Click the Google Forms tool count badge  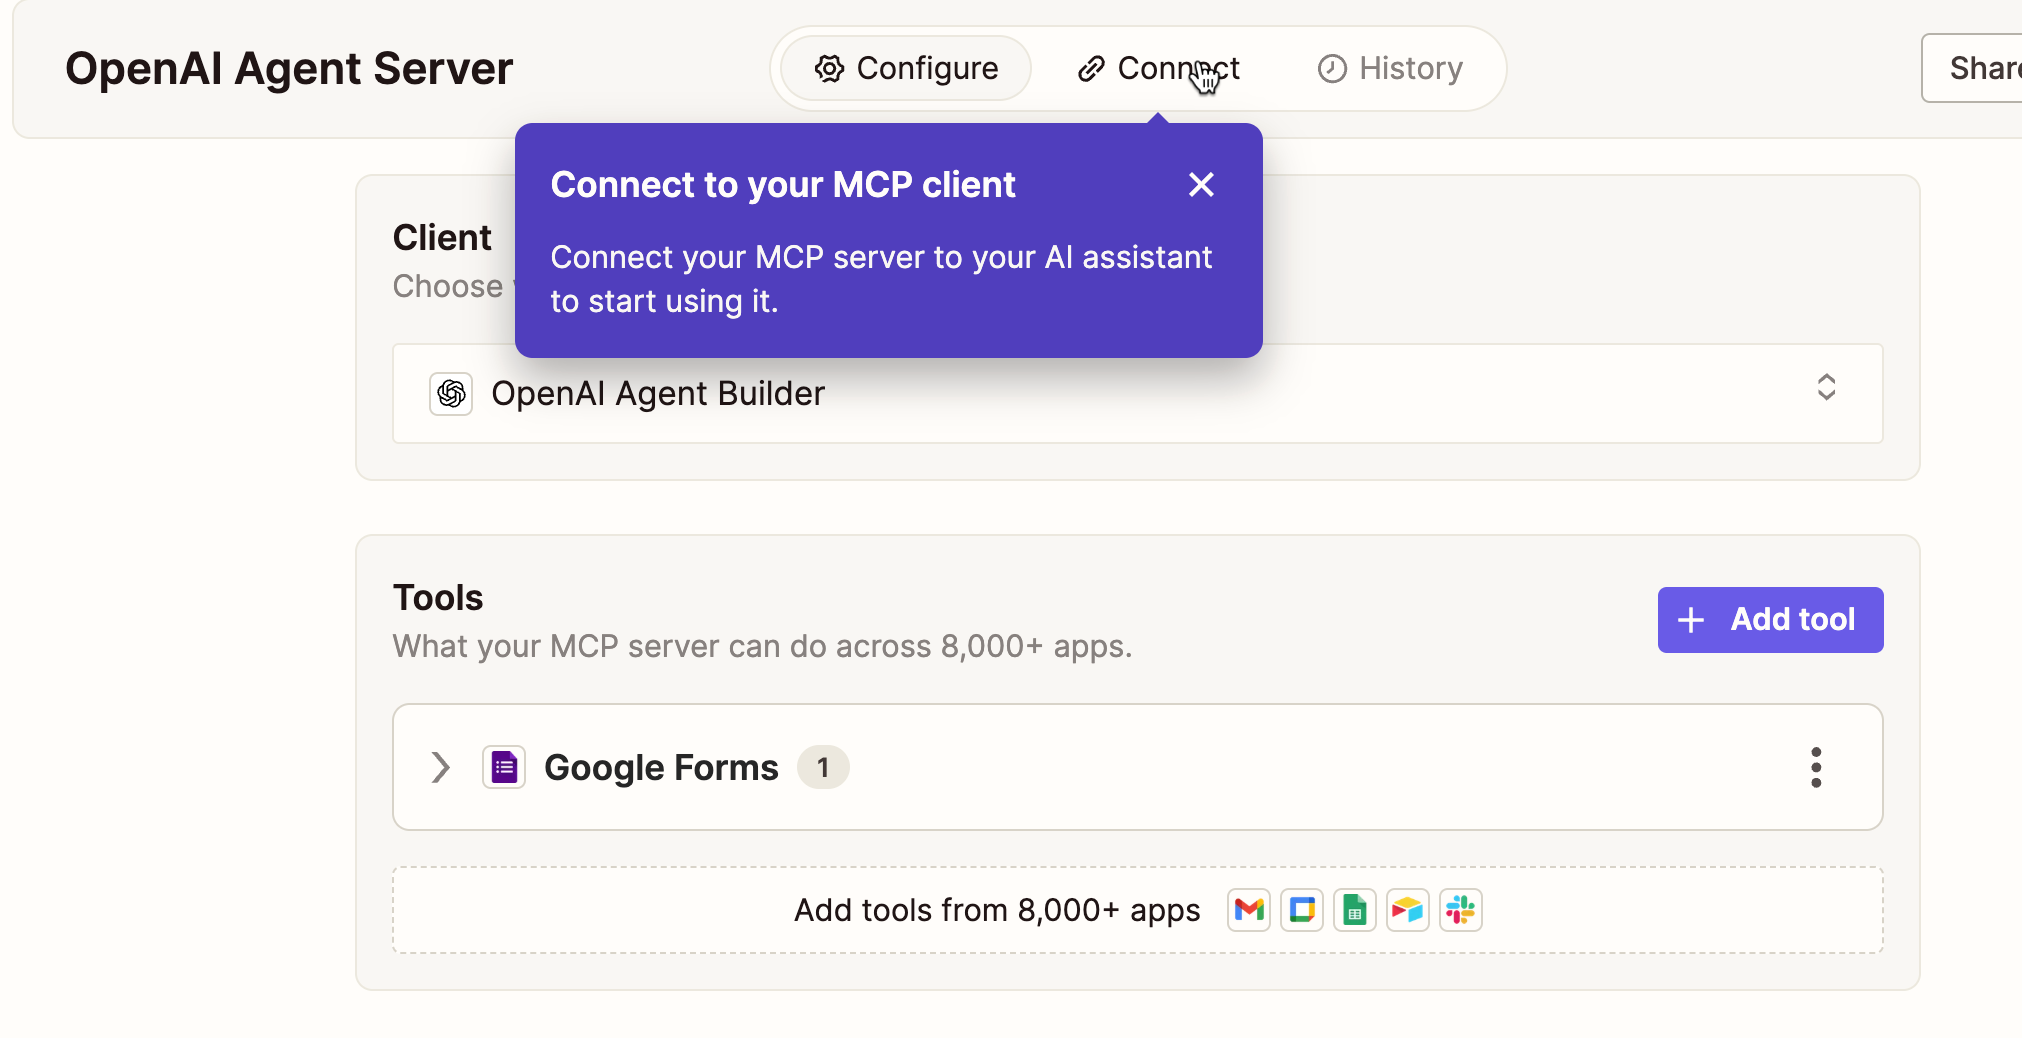click(x=823, y=767)
